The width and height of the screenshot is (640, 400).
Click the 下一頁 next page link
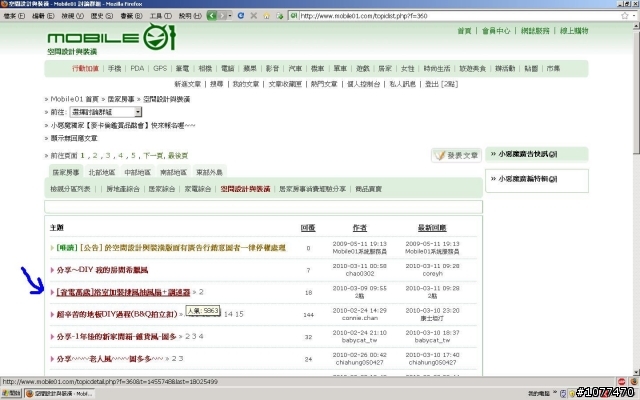(x=153, y=156)
